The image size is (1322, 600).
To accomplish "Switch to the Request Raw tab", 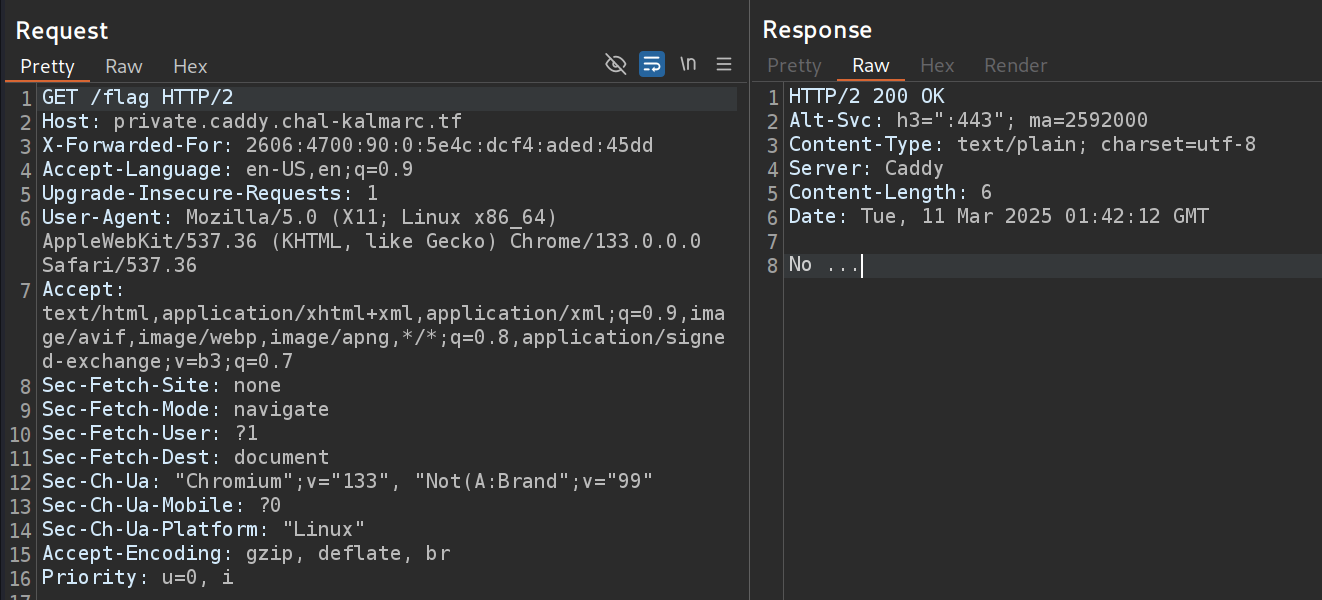I will [124, 66].
